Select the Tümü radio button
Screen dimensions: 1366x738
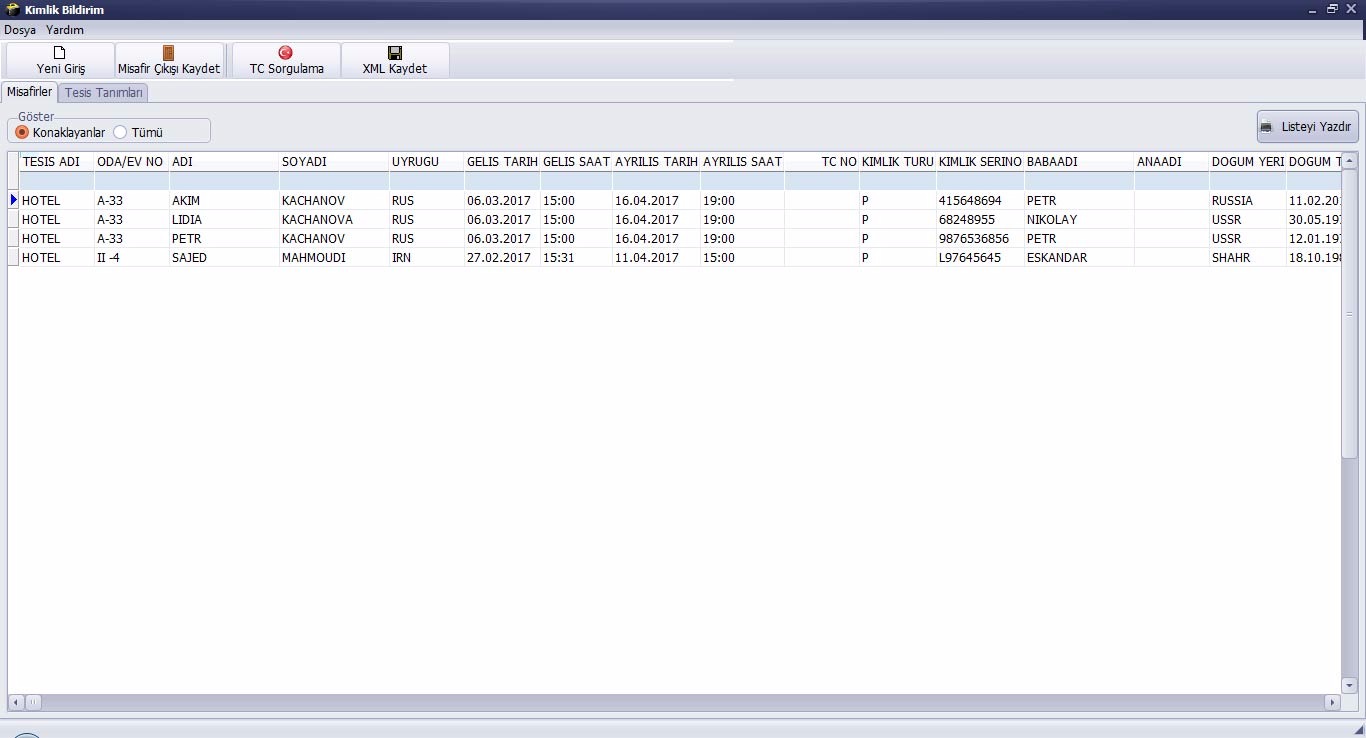121,132
